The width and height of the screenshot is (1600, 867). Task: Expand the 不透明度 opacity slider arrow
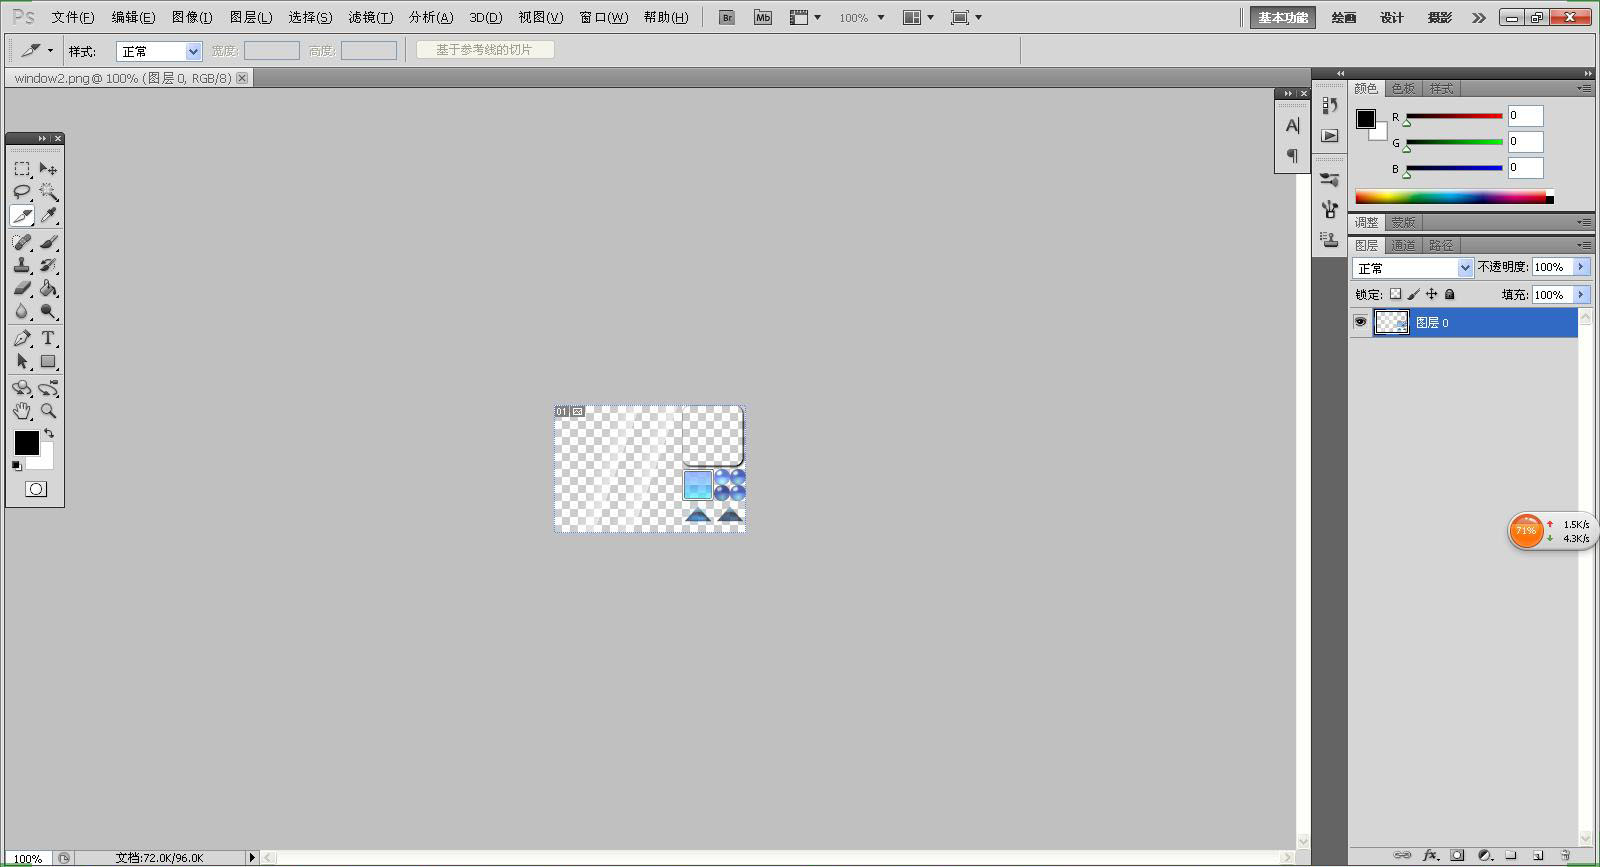(1581, 267)
